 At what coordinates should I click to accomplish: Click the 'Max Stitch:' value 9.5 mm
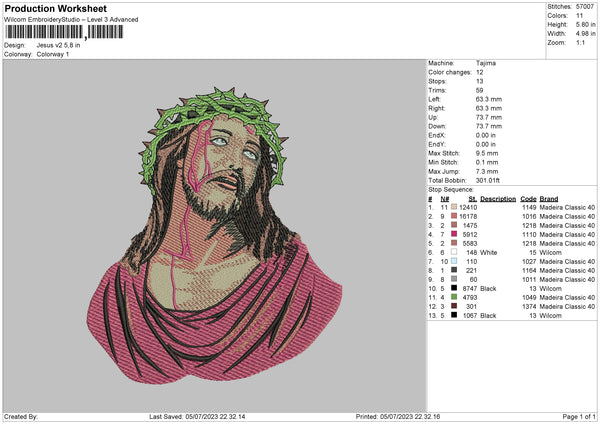487,153
